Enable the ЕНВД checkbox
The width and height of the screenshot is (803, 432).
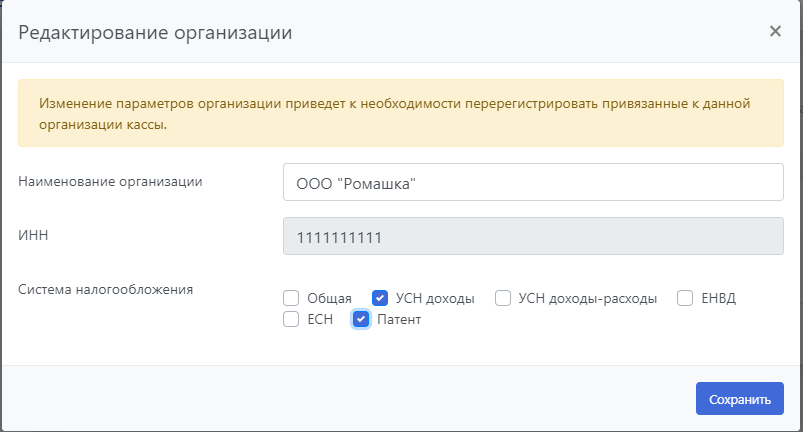[685, 298]
